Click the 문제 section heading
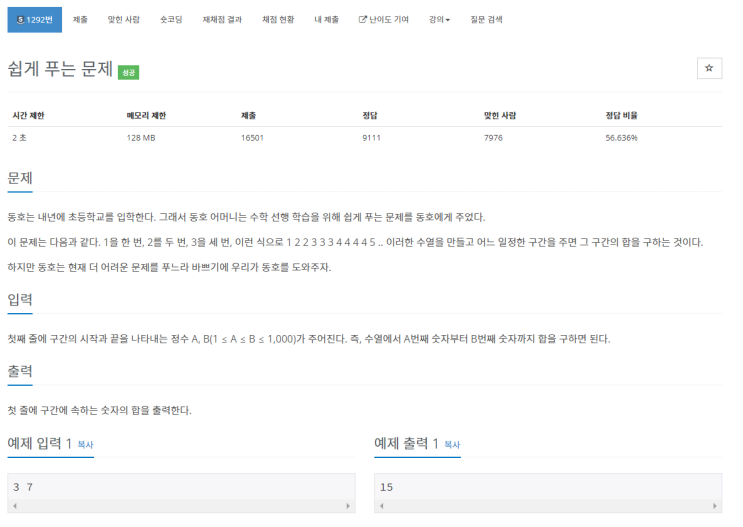This screenshot has height=527, width=743. click(20, 179)
